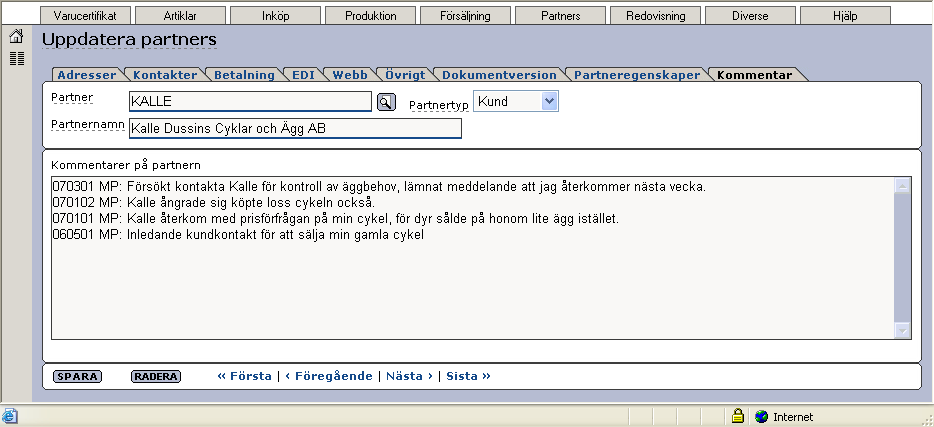The width and height of the screenshot is (934, 427).
Task: Switch to the Kontakter tab
Action: (x=165, y=75)
